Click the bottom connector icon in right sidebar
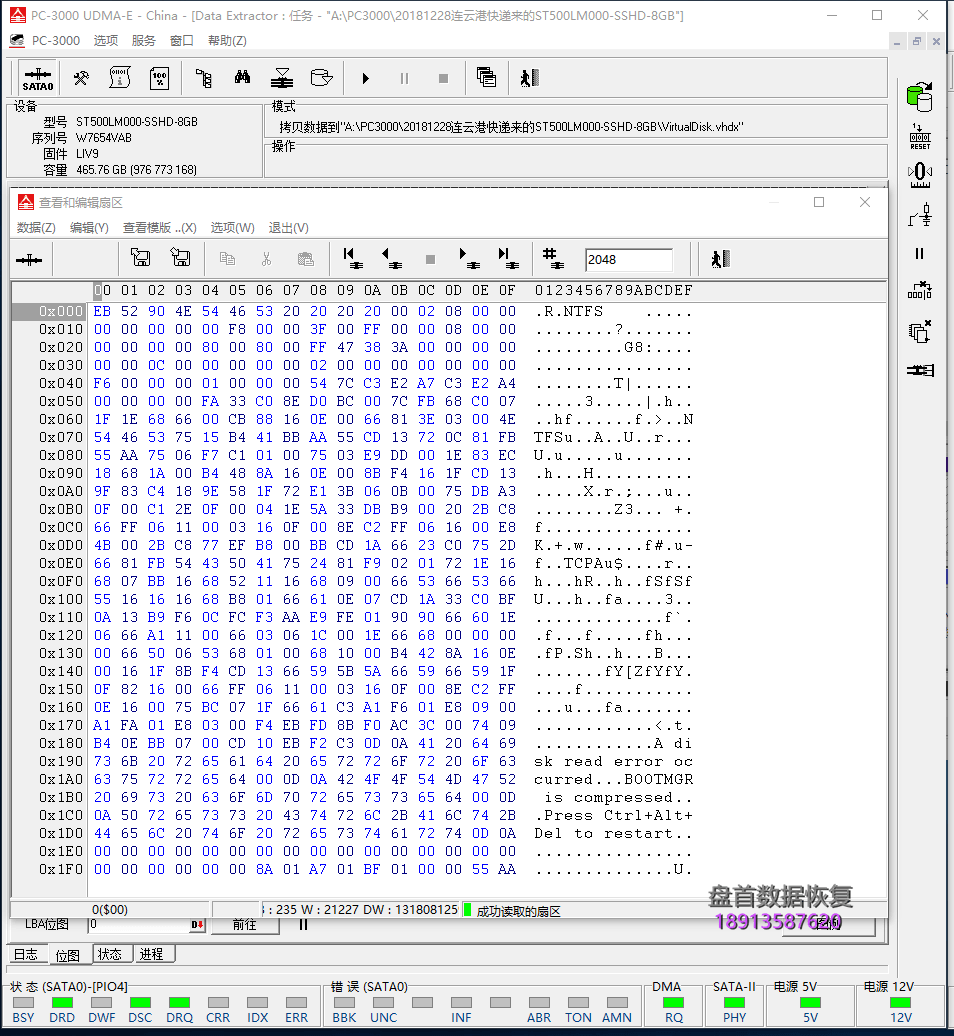Screen dimensions: 954x1036 click(x=920, y=370)
